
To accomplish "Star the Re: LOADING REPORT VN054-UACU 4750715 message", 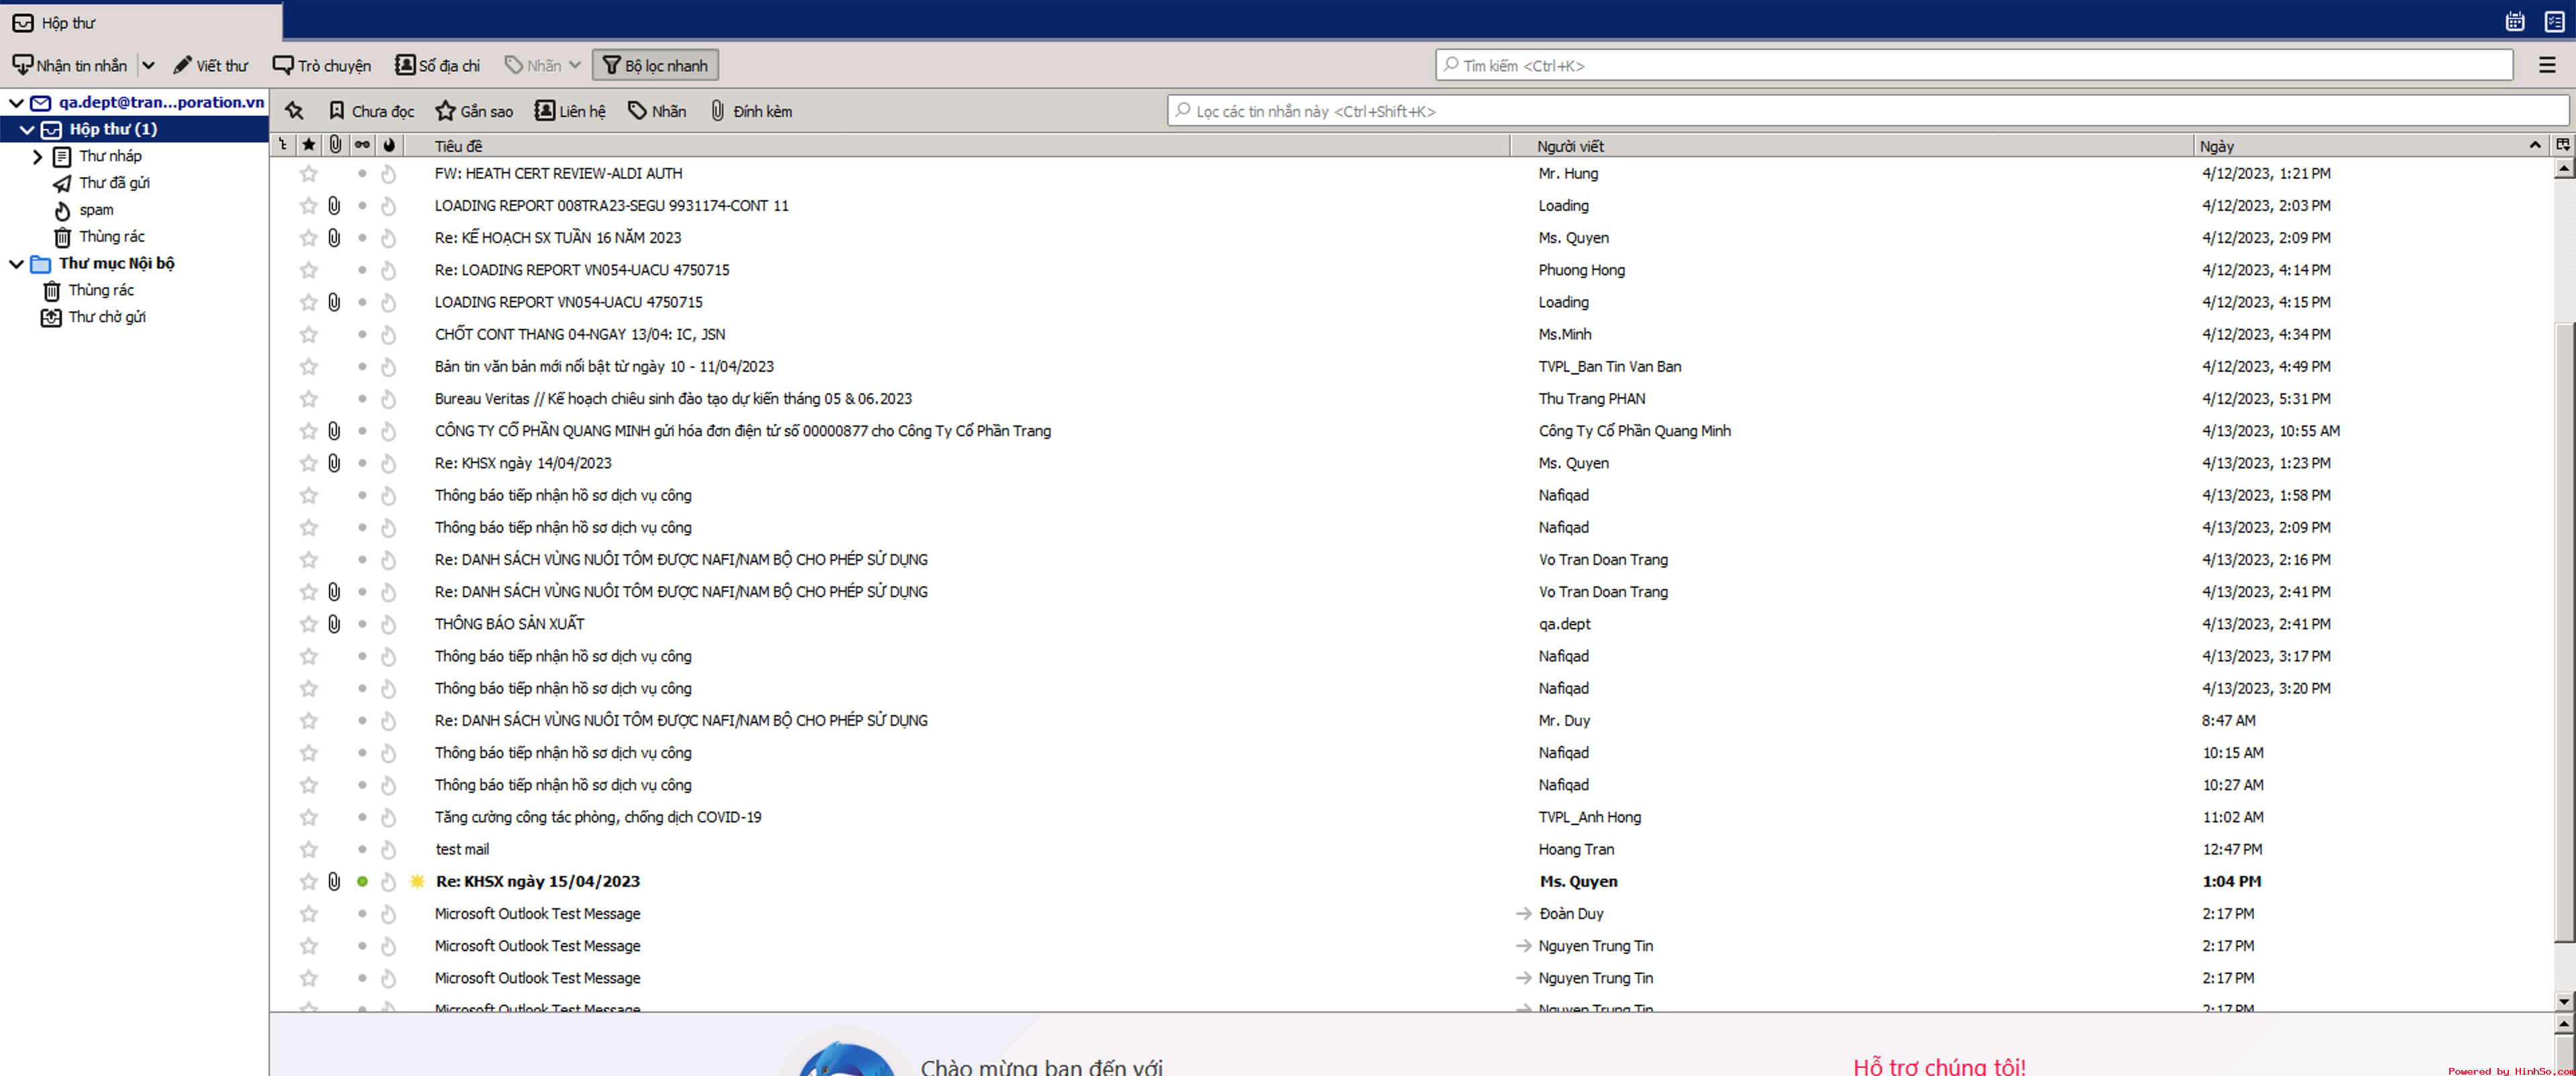I will (x=308, y=270).
